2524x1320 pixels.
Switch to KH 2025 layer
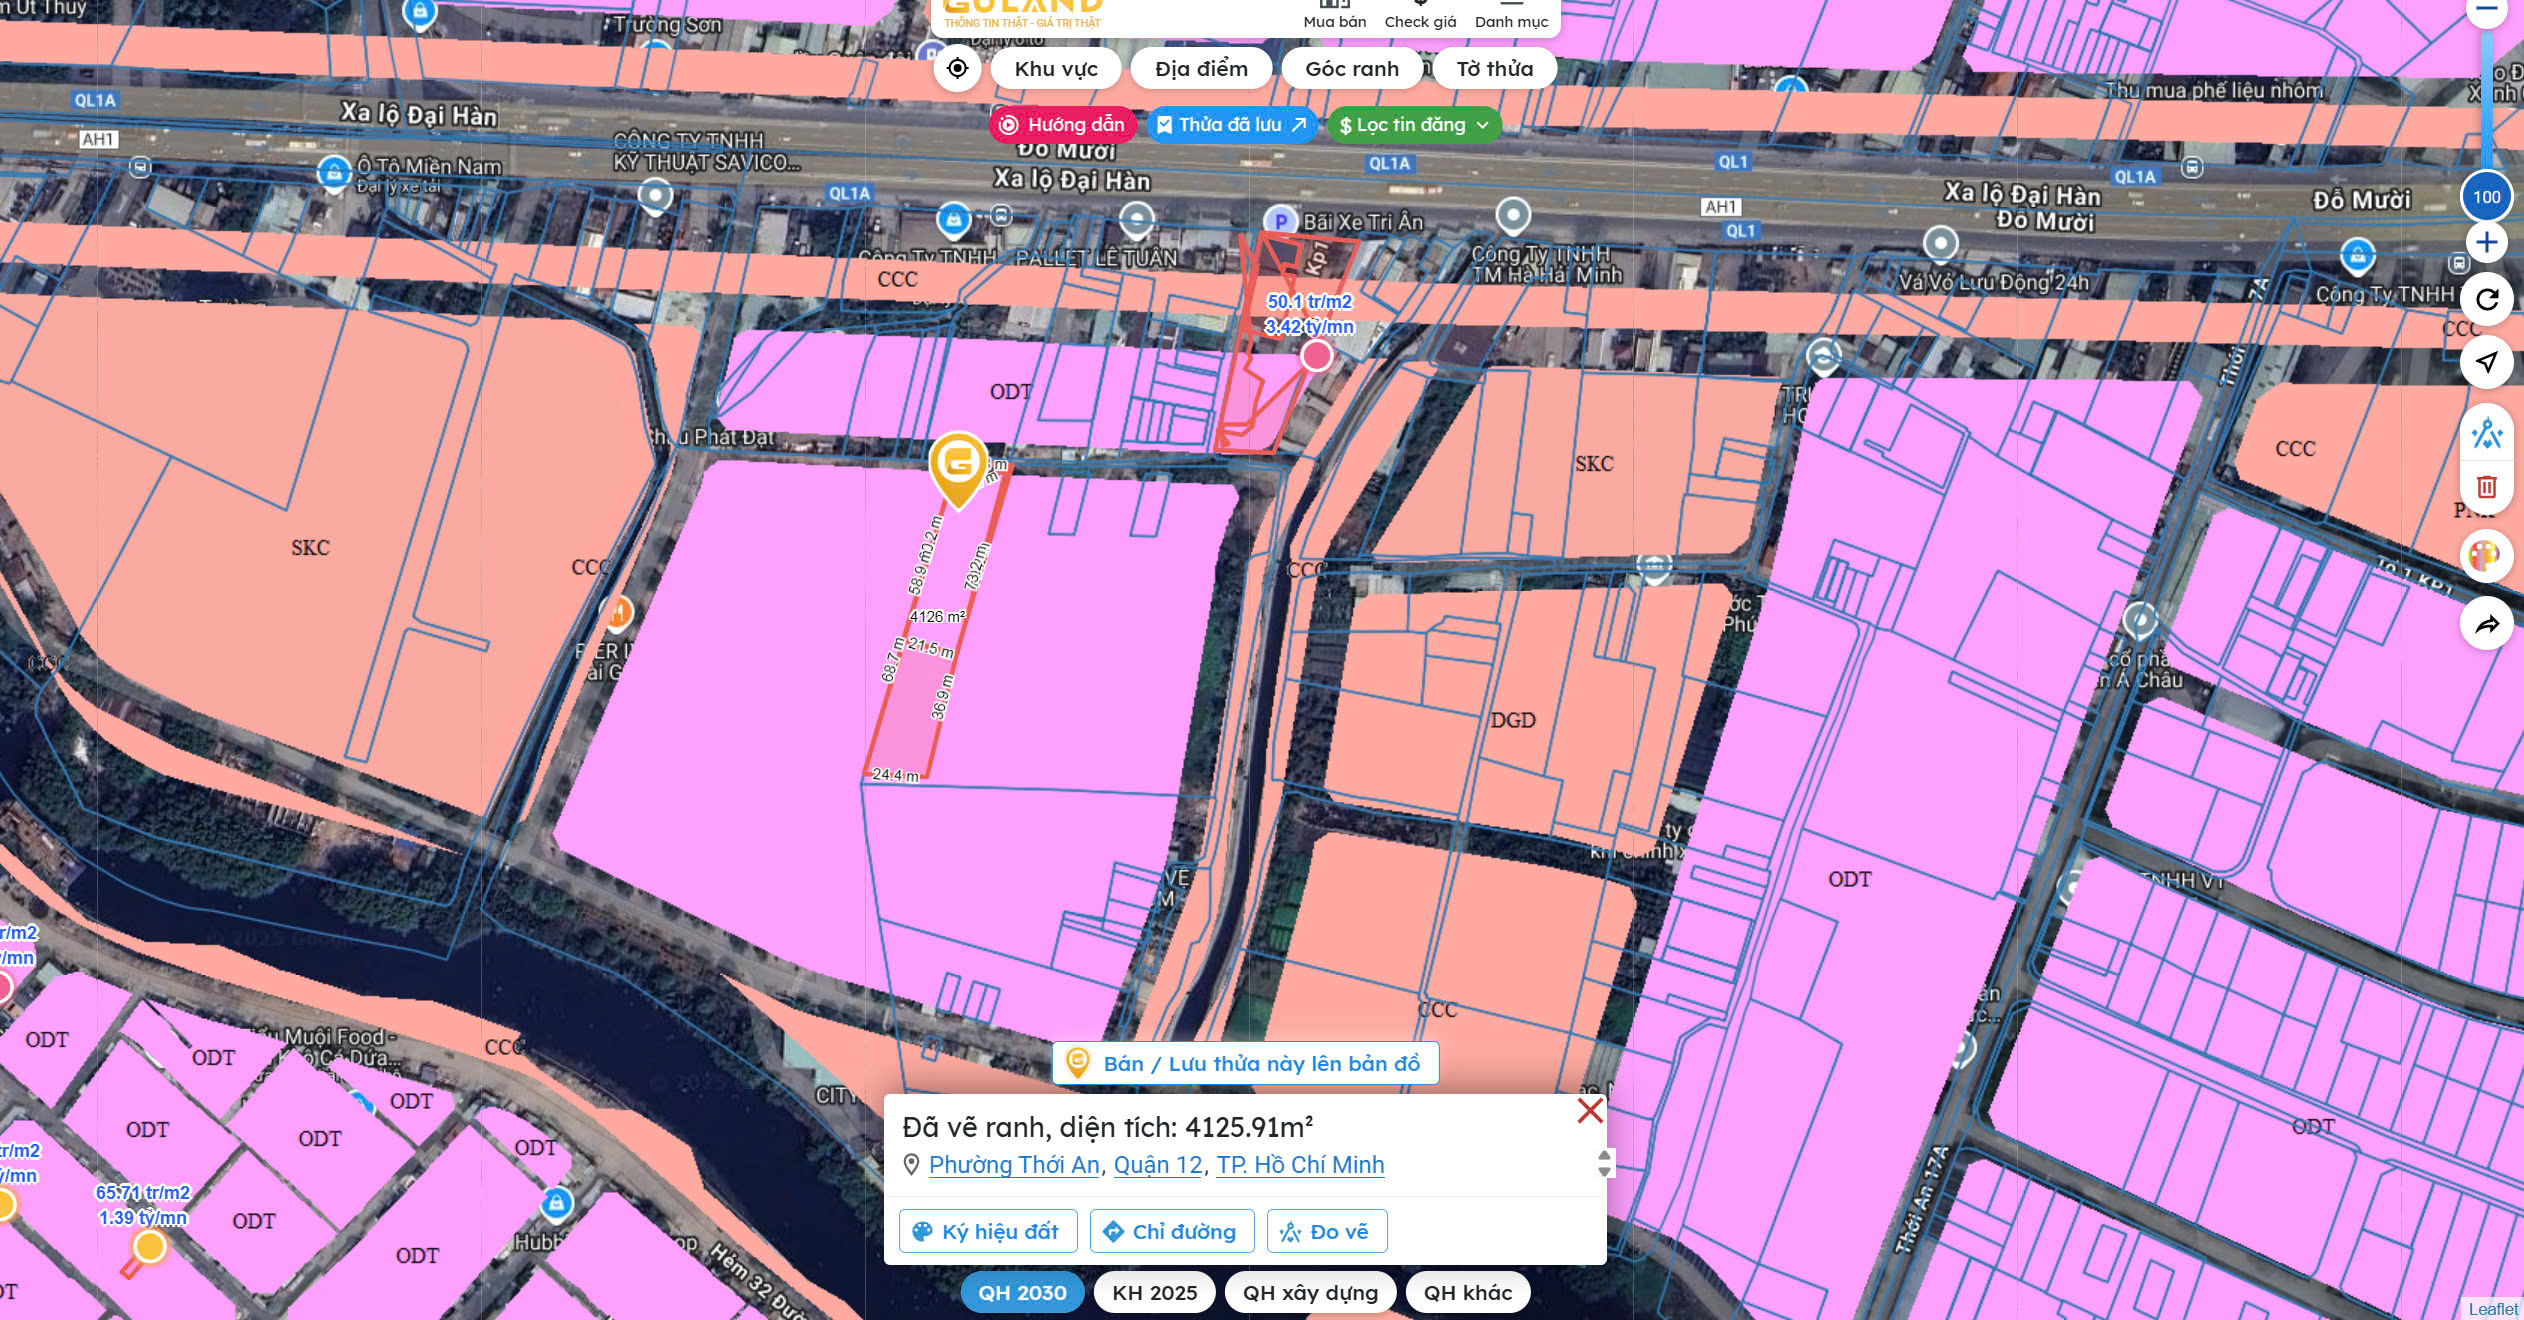click(1154, 1292)
